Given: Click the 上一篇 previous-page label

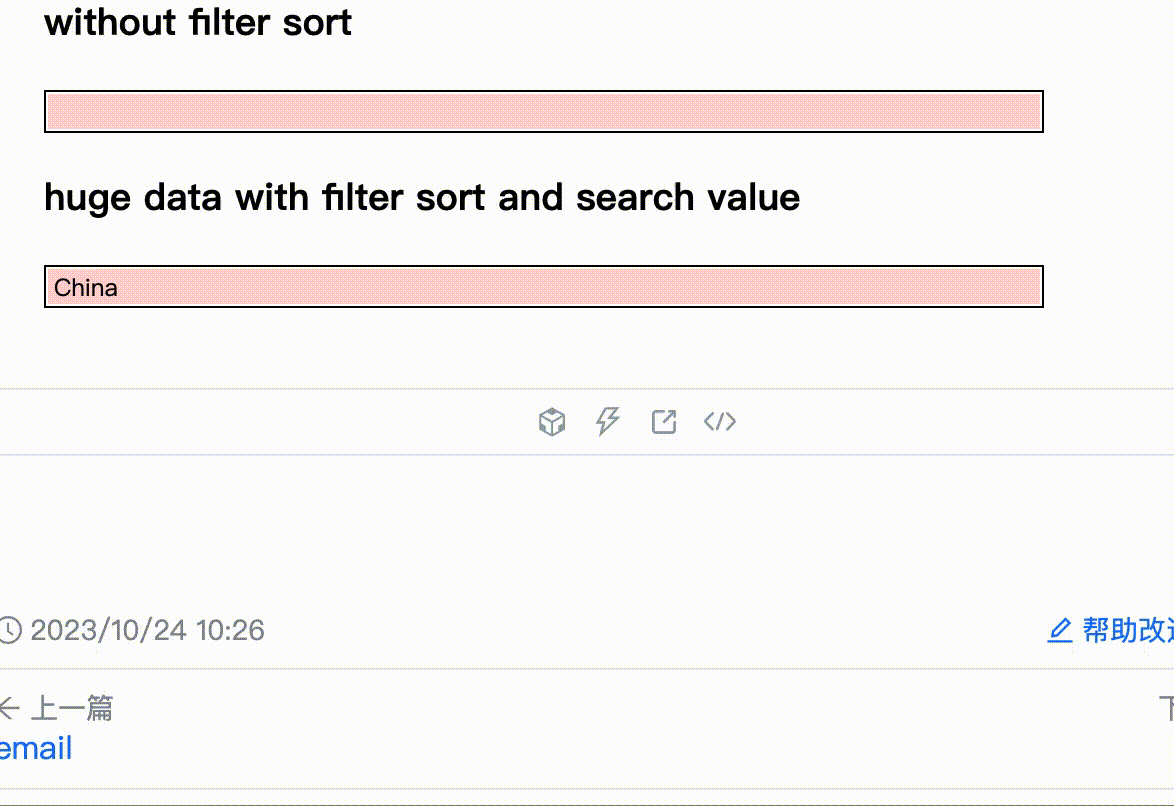Looking at the screenshot, I should [71, 709].
